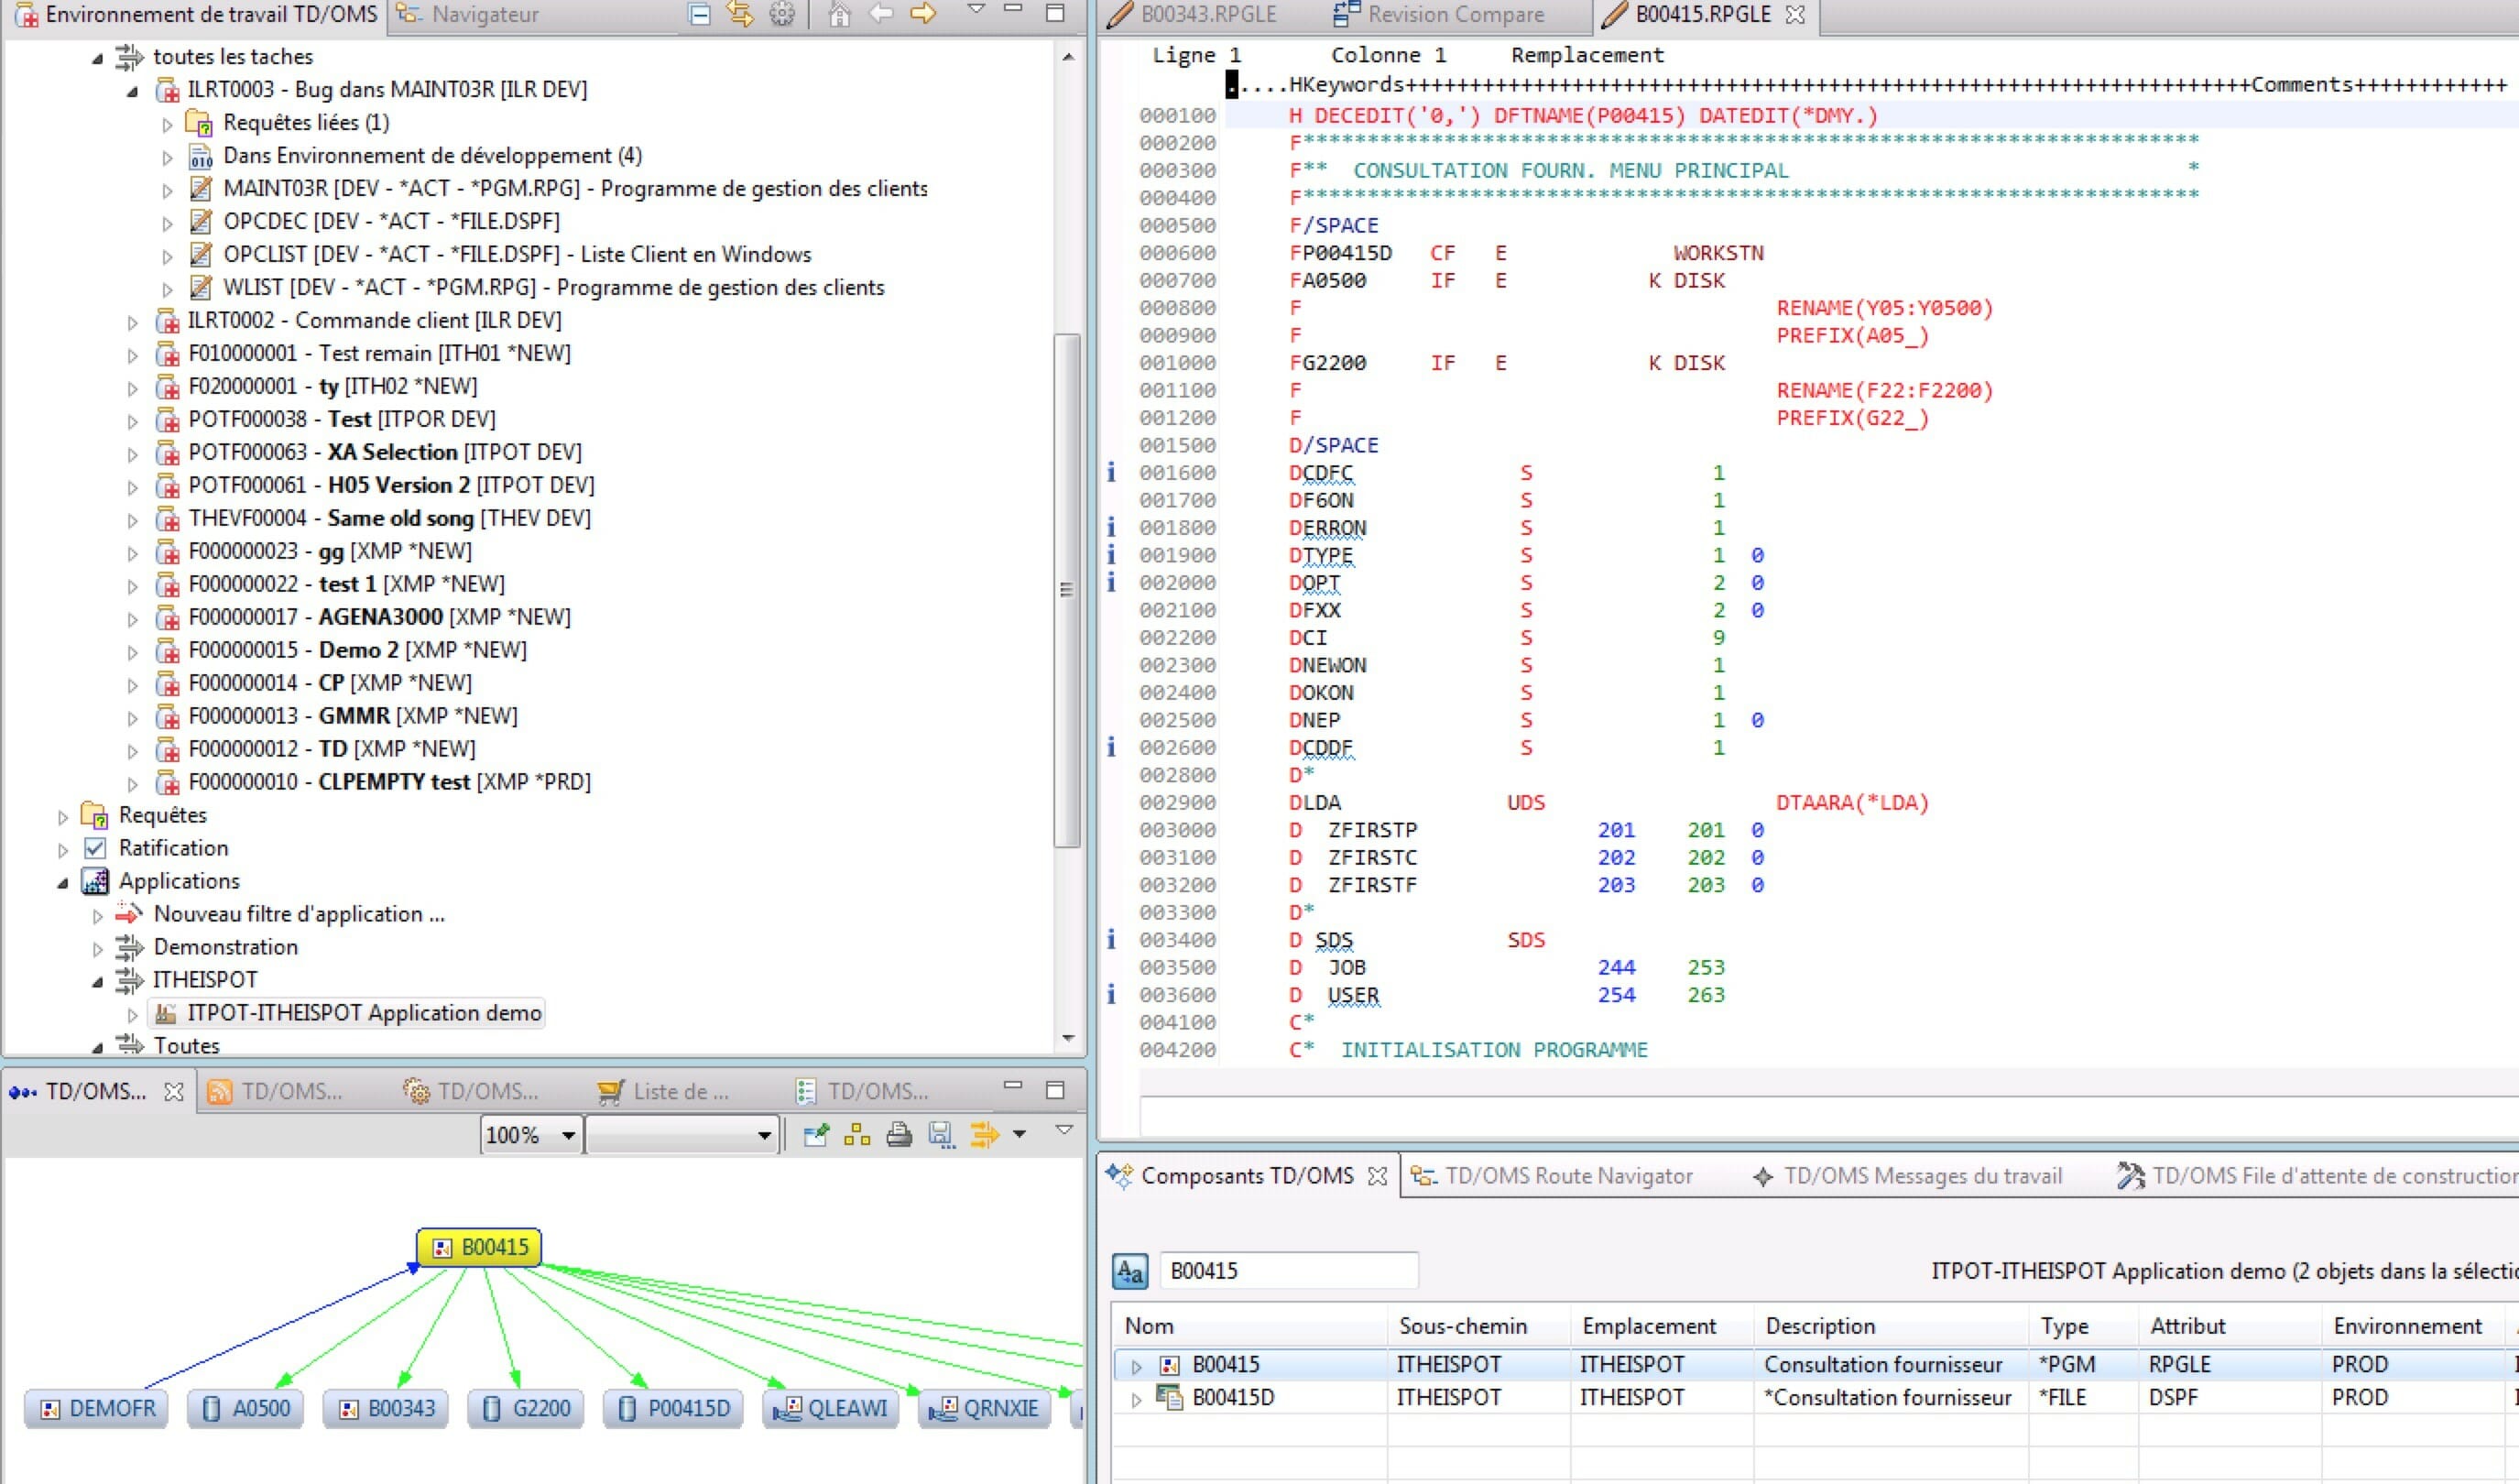Viewport: 2519px width, 1484px height.
Task: Click the F000000017 AGENA3000 task icon
Action: tap(167, 617)
